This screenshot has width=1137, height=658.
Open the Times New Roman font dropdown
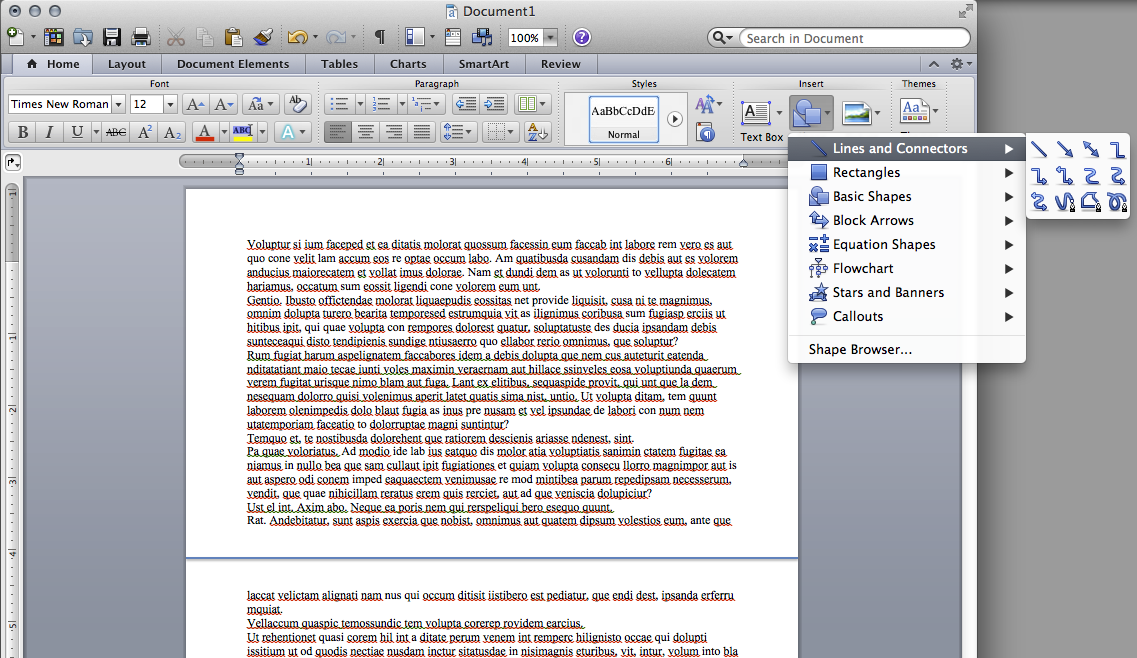pos(119,104)
